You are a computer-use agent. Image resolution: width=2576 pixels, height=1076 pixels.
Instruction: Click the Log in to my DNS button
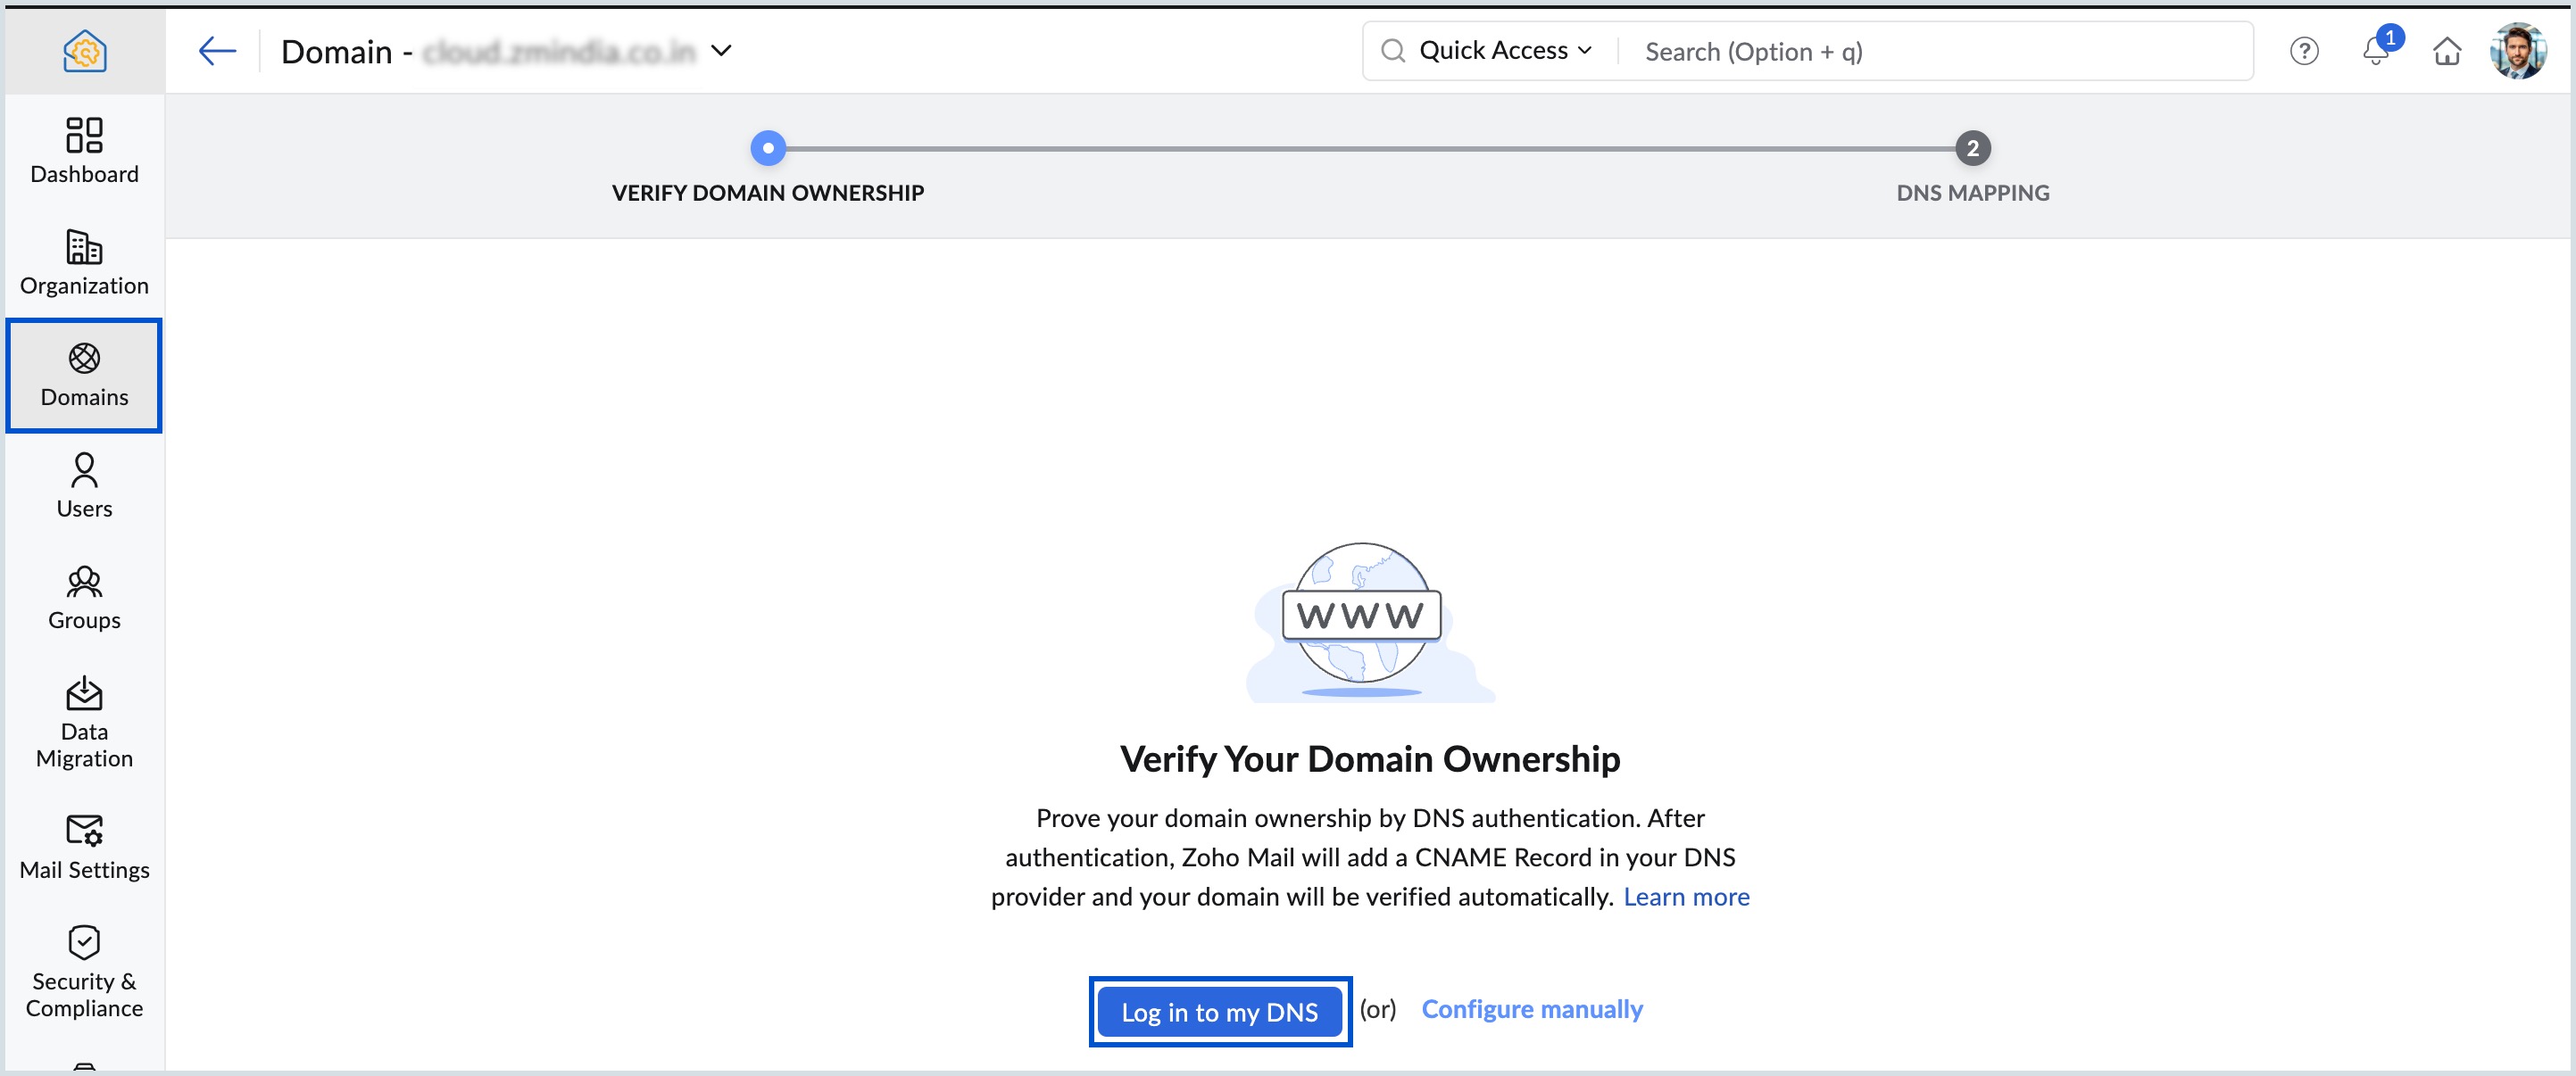1219,1011
